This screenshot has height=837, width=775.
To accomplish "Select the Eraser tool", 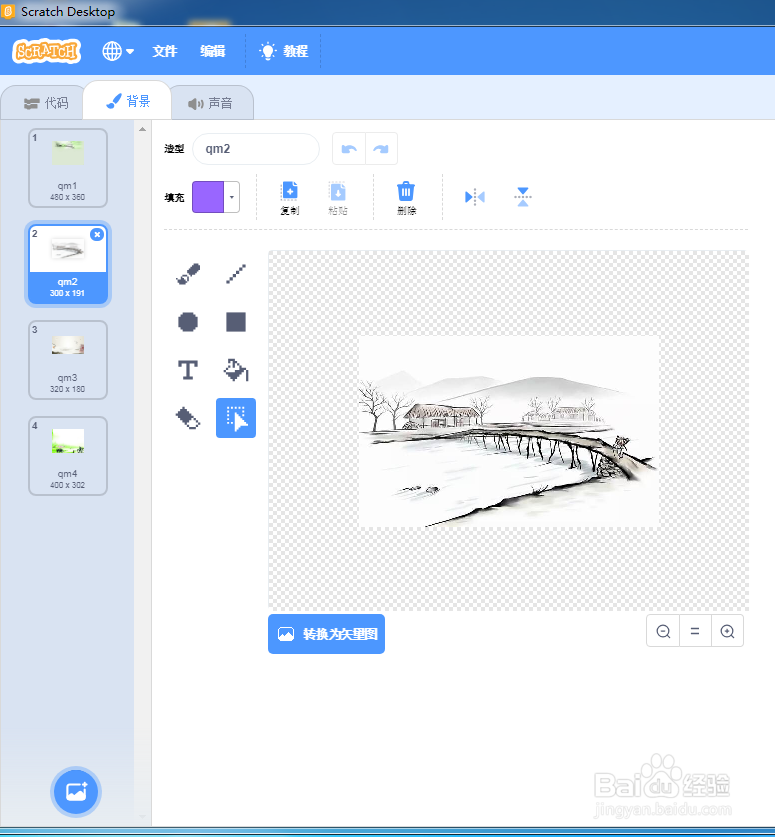I will pyautogui.click(x=188, y=418).
